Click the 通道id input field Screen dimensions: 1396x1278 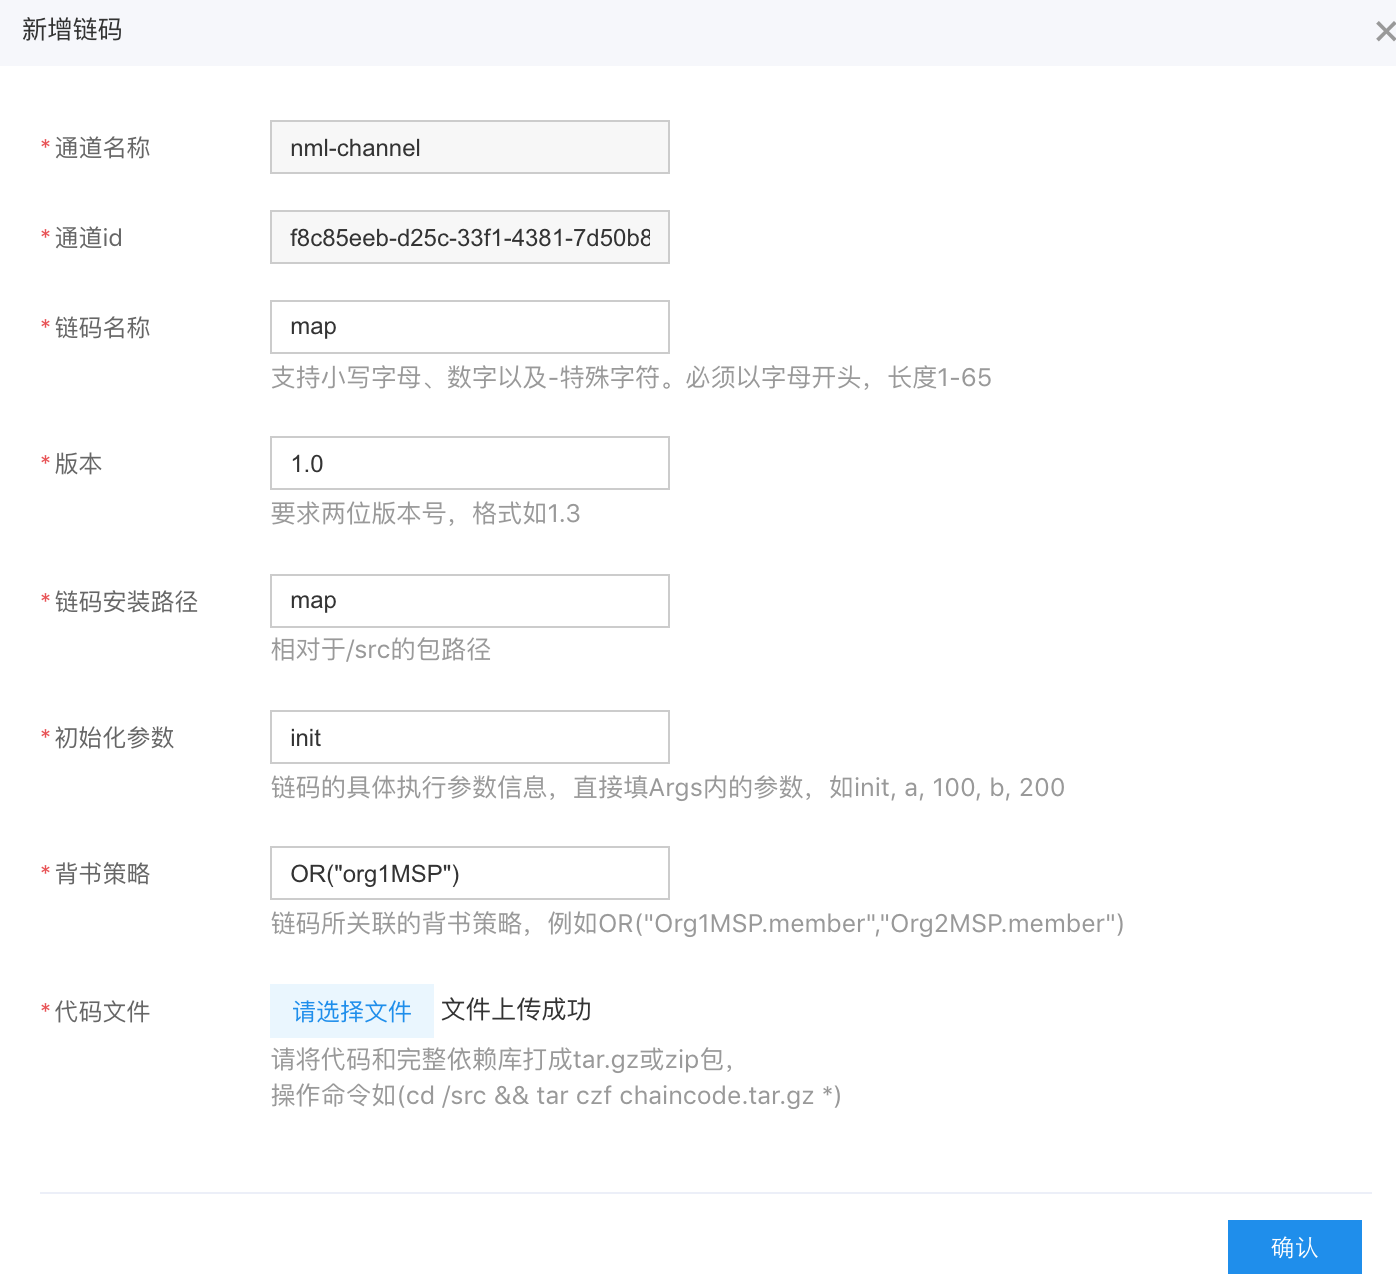470,237
